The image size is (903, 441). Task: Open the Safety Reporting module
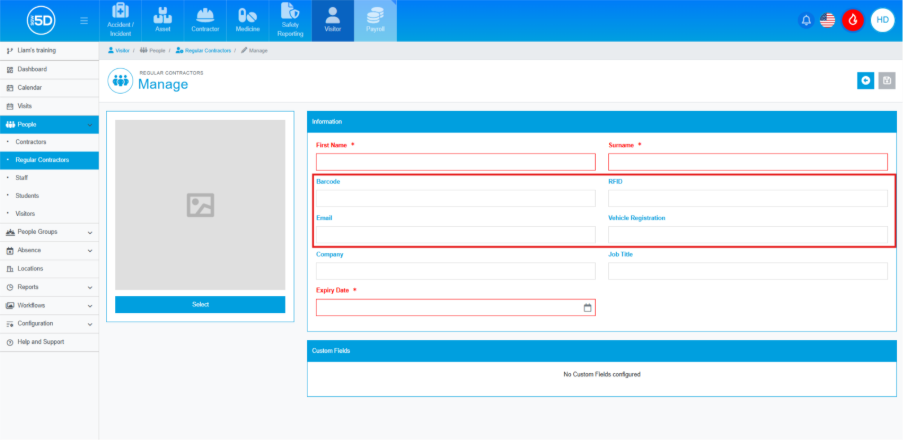click(290, 20)
